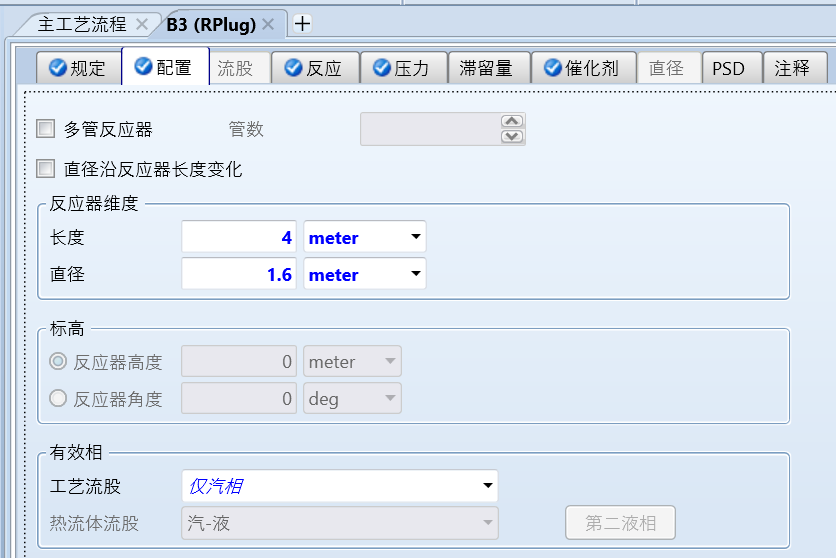Screen dimensions: 836x558
Task: Click the 催化剂 tab checkmark icon
Action: click(x=553, y=68)
